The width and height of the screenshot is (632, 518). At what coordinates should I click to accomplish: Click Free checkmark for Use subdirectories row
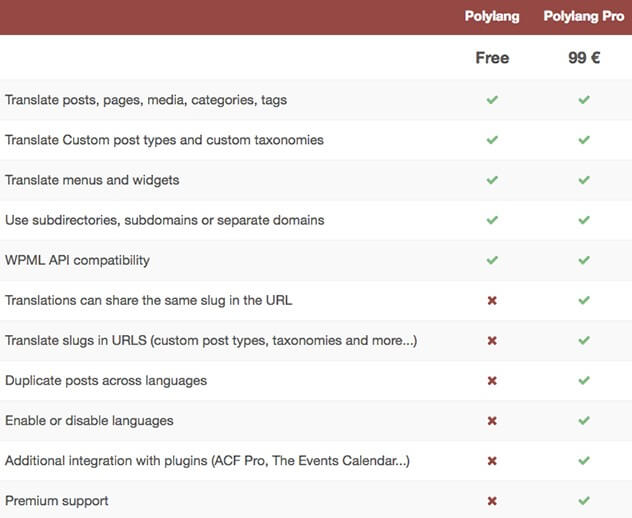click(x=492, y=220)
